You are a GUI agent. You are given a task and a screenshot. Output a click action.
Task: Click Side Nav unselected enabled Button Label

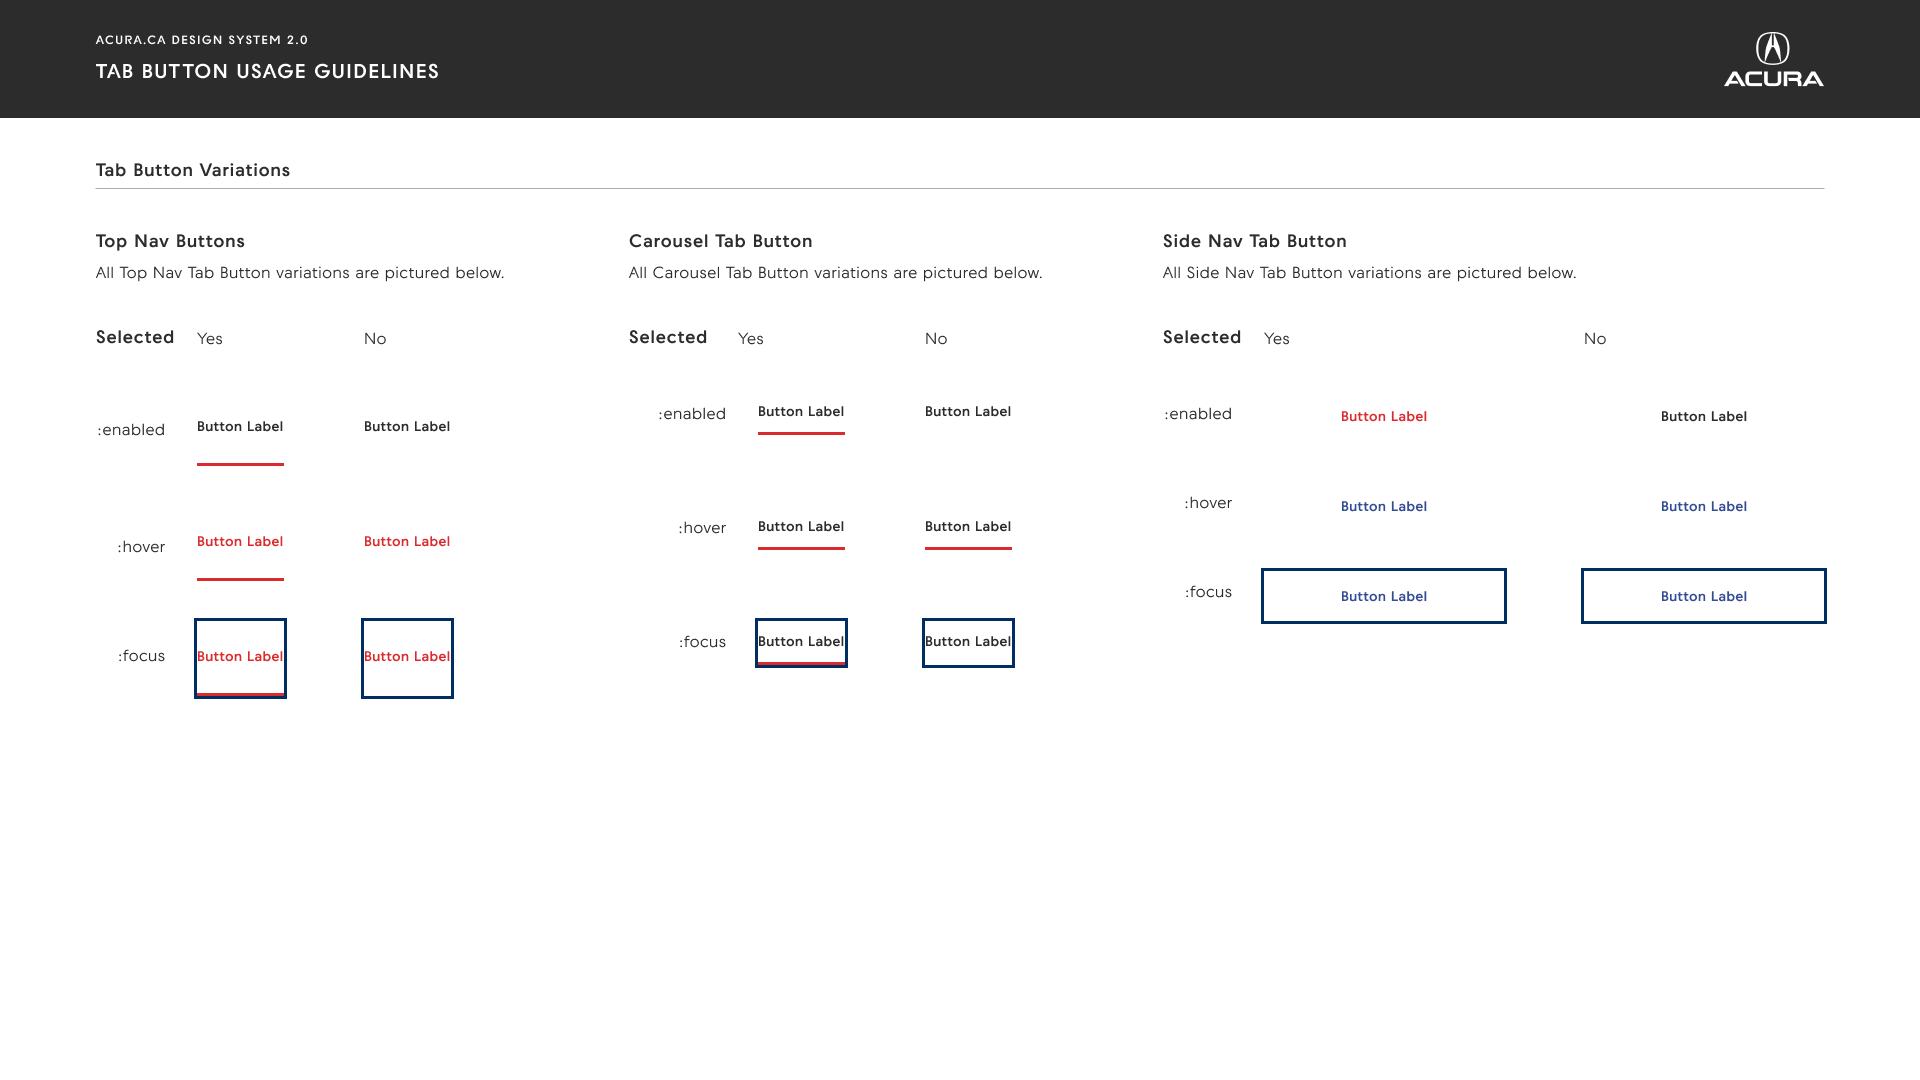pyautogui.click(x=1704, y=417)
